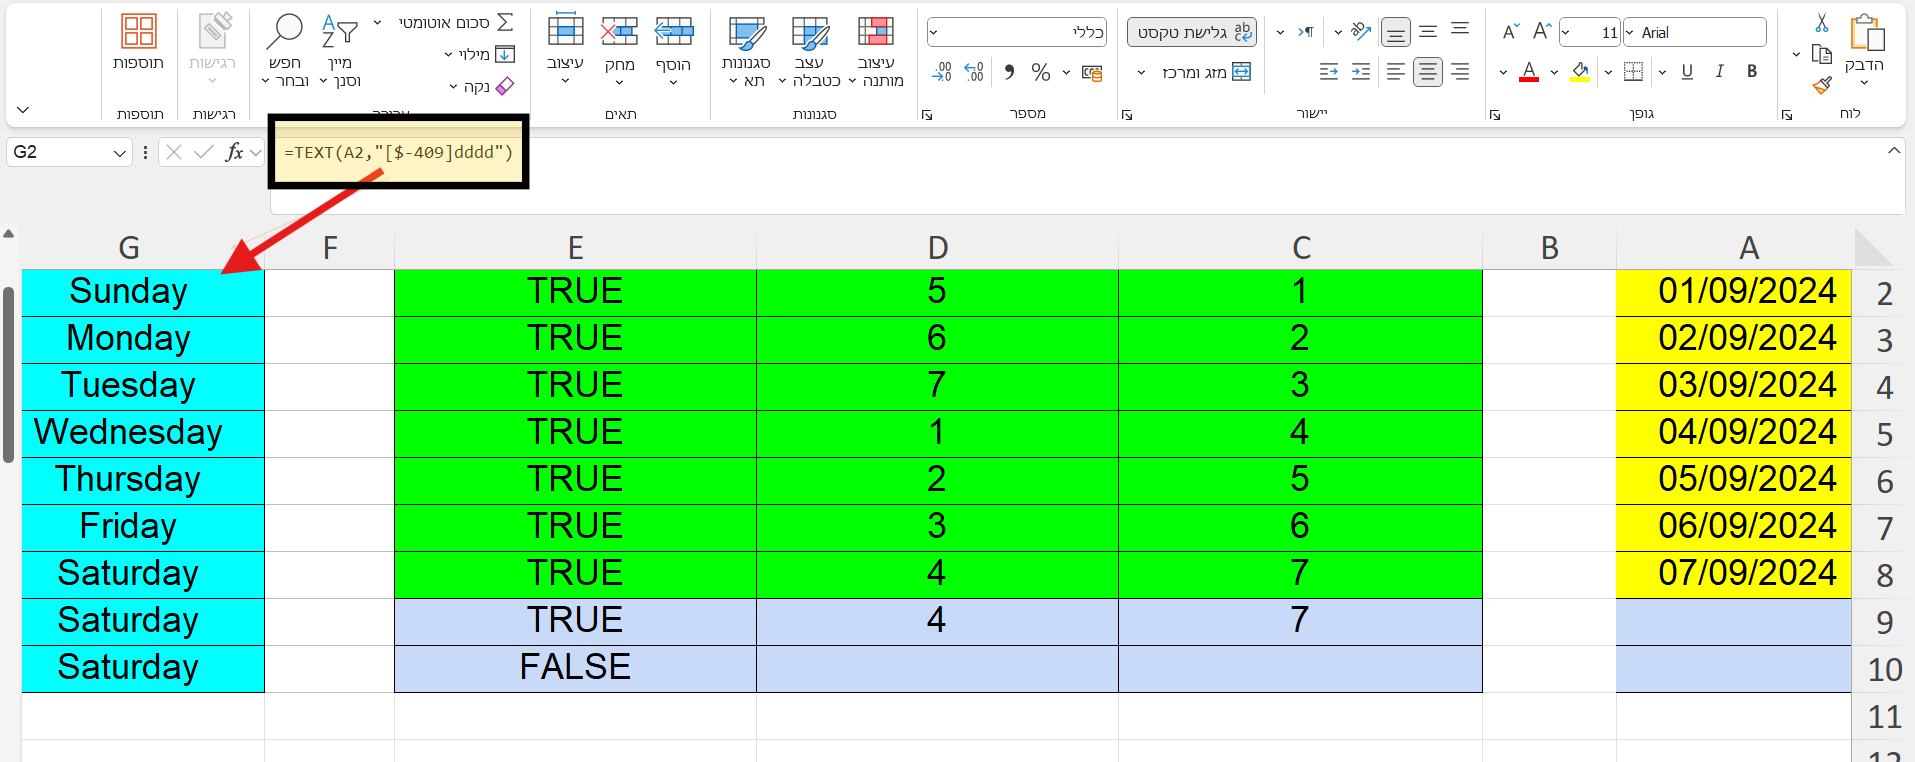This screenshot has height=762, width=1915.
Task: Toggle Wrap Text (גלישת טקסט)
Action: click(x=1192, y=32)
